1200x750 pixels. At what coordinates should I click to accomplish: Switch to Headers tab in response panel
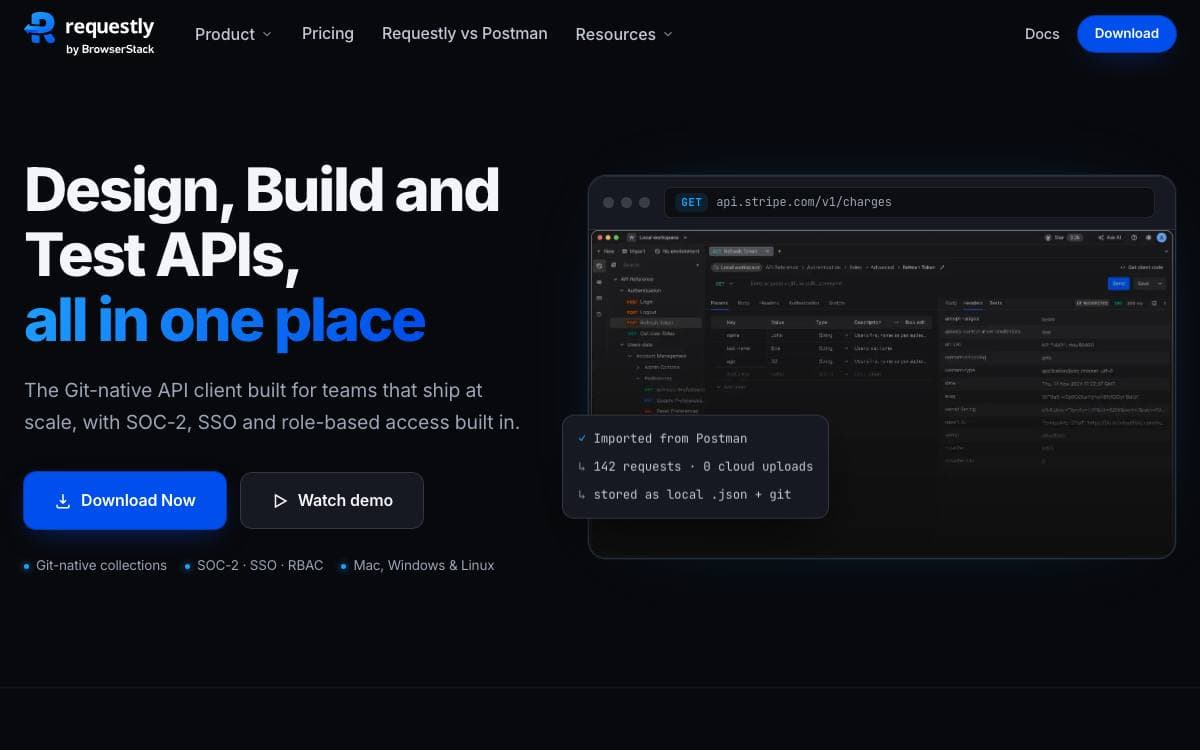pos(973,302)
